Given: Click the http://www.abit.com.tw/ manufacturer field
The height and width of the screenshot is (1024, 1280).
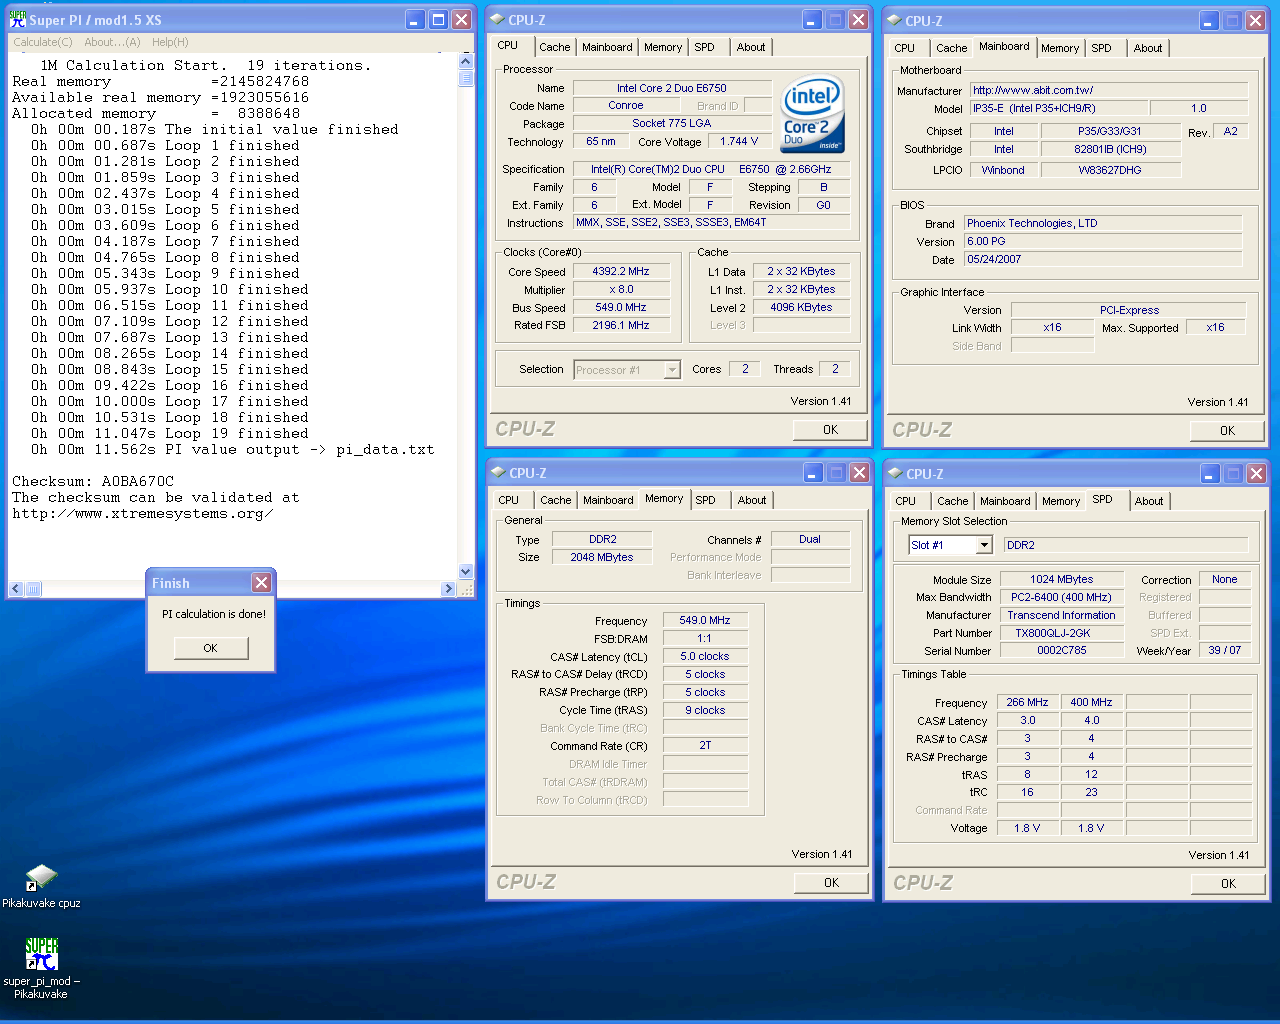Looking at the screenshot, I should [1109, 90].
